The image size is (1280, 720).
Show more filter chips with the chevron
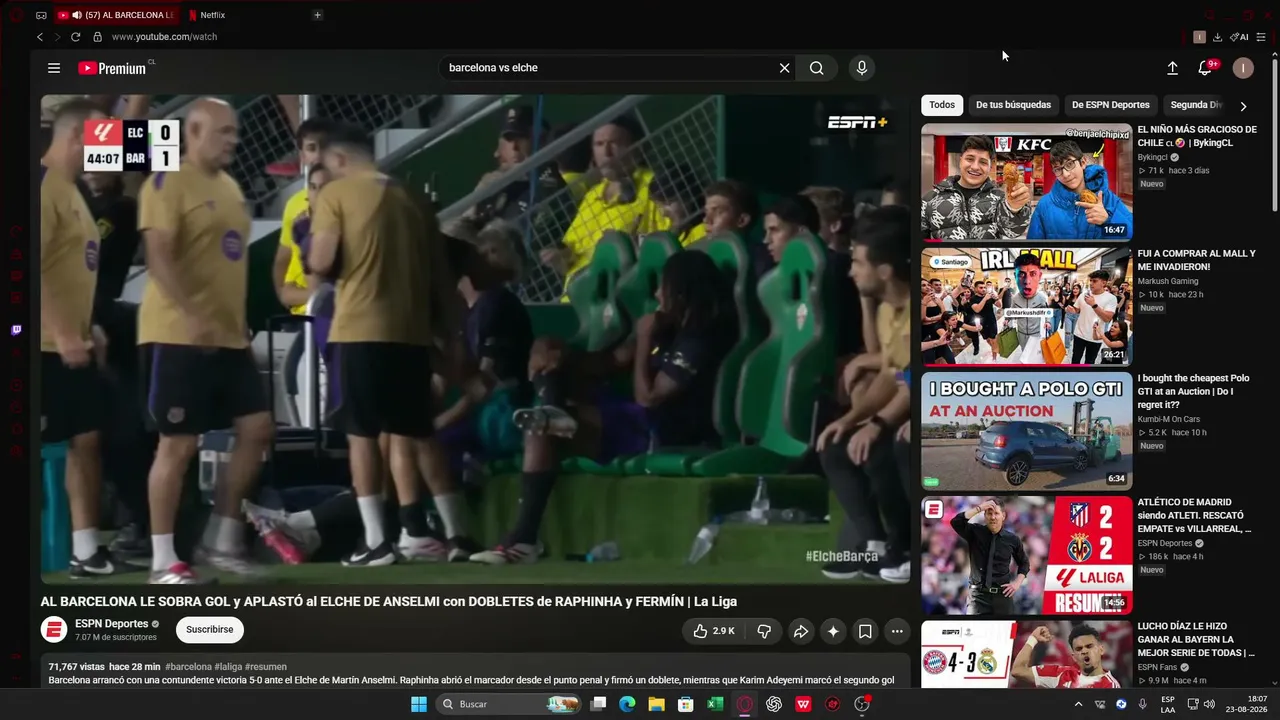click(x=1243, y=106)
